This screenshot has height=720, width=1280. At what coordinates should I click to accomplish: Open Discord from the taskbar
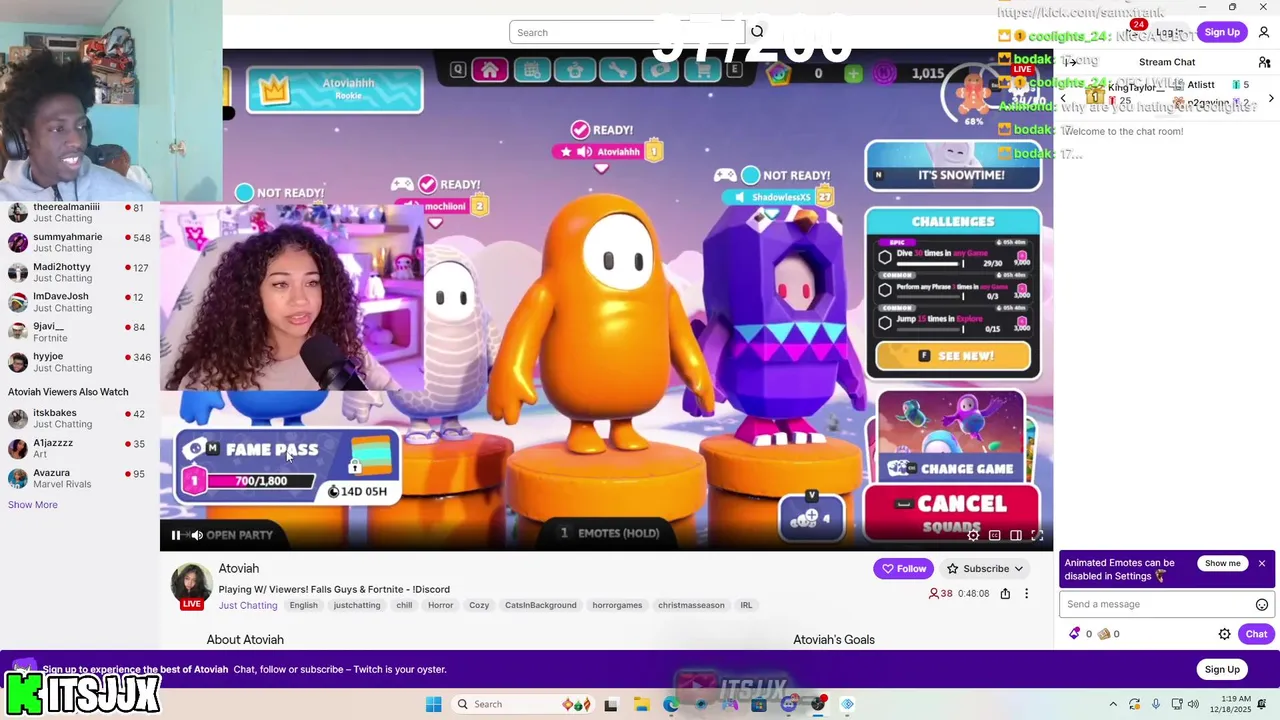[789, 704]
